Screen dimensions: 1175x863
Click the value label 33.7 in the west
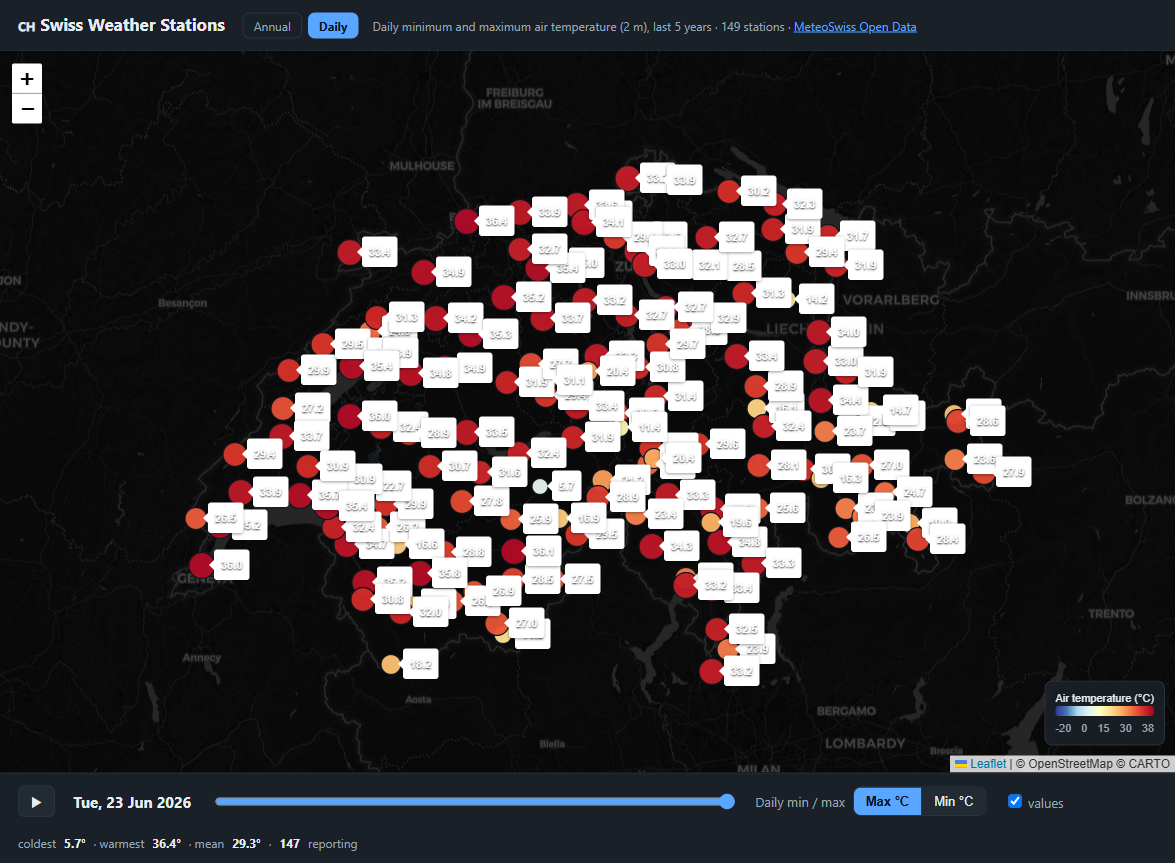pos(311,435)
